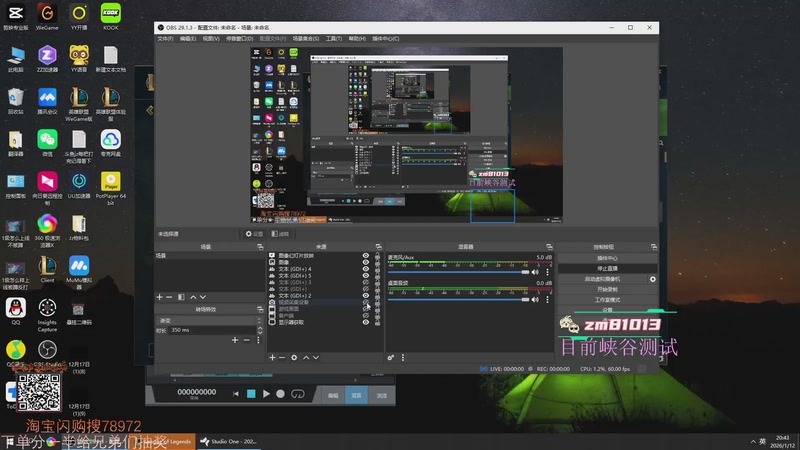
Task: Open 帮助(H) menu in OBS
Action: click(357, 39)
